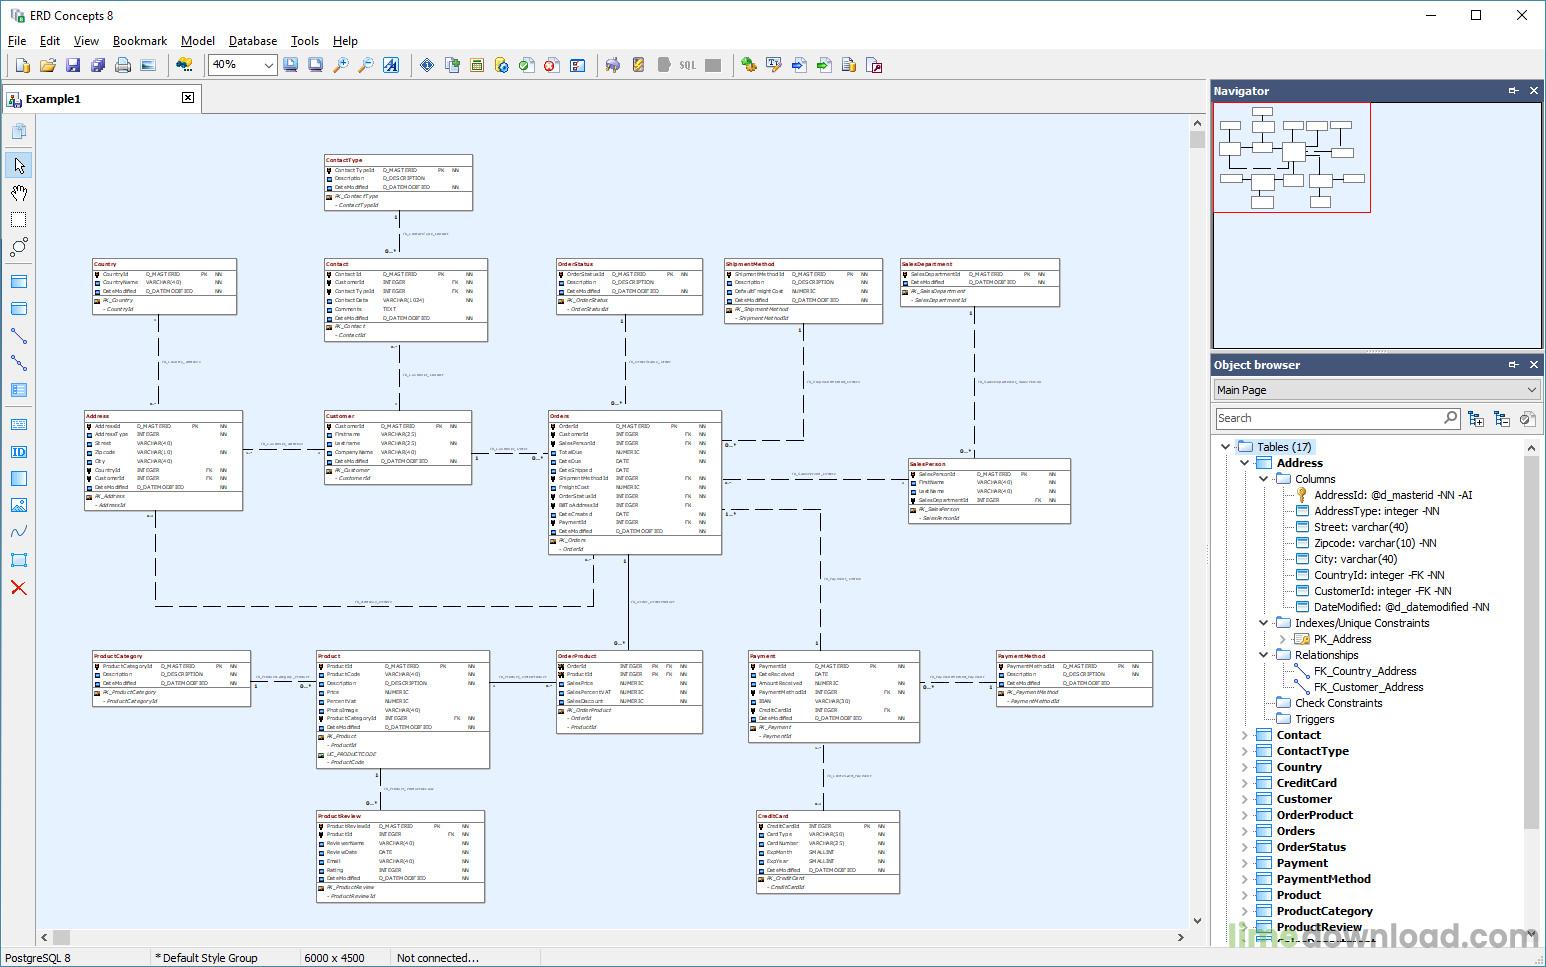Open the Database menu

(252, 41)
